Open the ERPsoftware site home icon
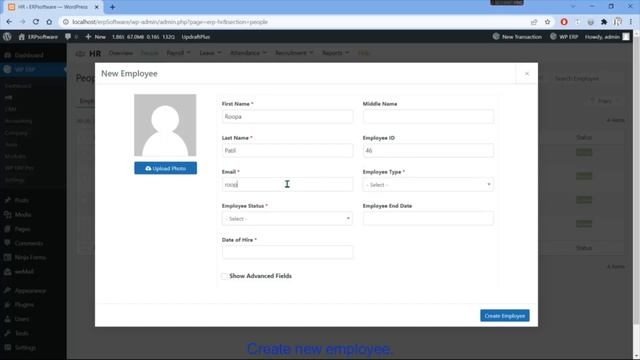The width and height of the screenshot is (640, 360). pos(22,37)
